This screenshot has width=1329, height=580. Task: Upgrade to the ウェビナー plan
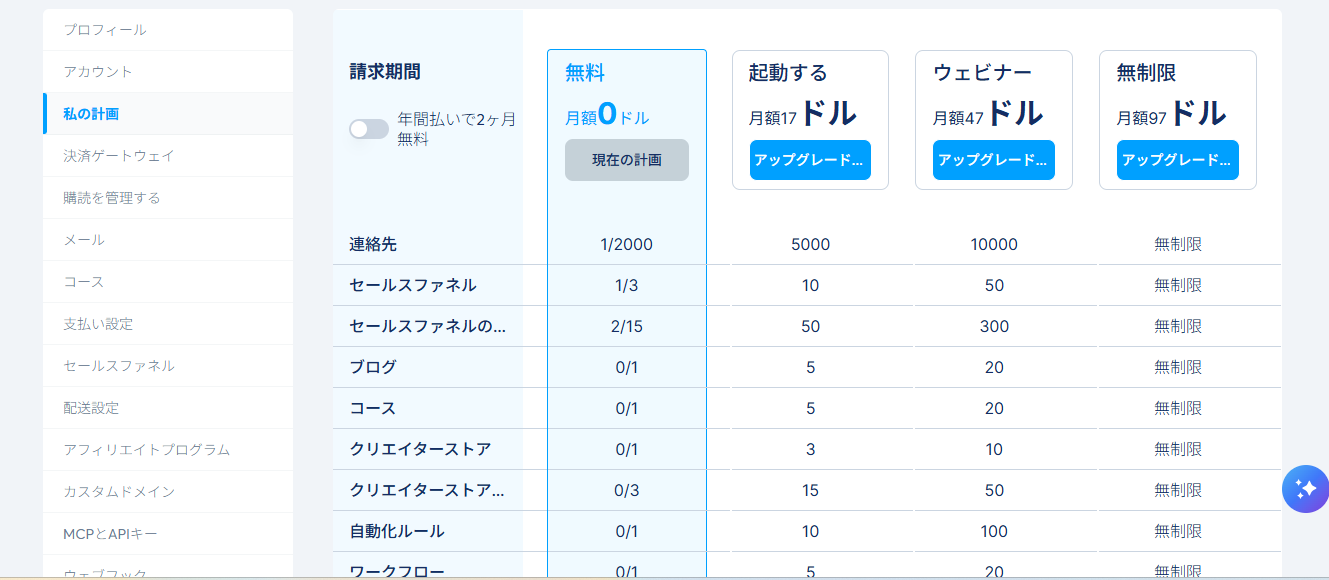coord(994,160)
